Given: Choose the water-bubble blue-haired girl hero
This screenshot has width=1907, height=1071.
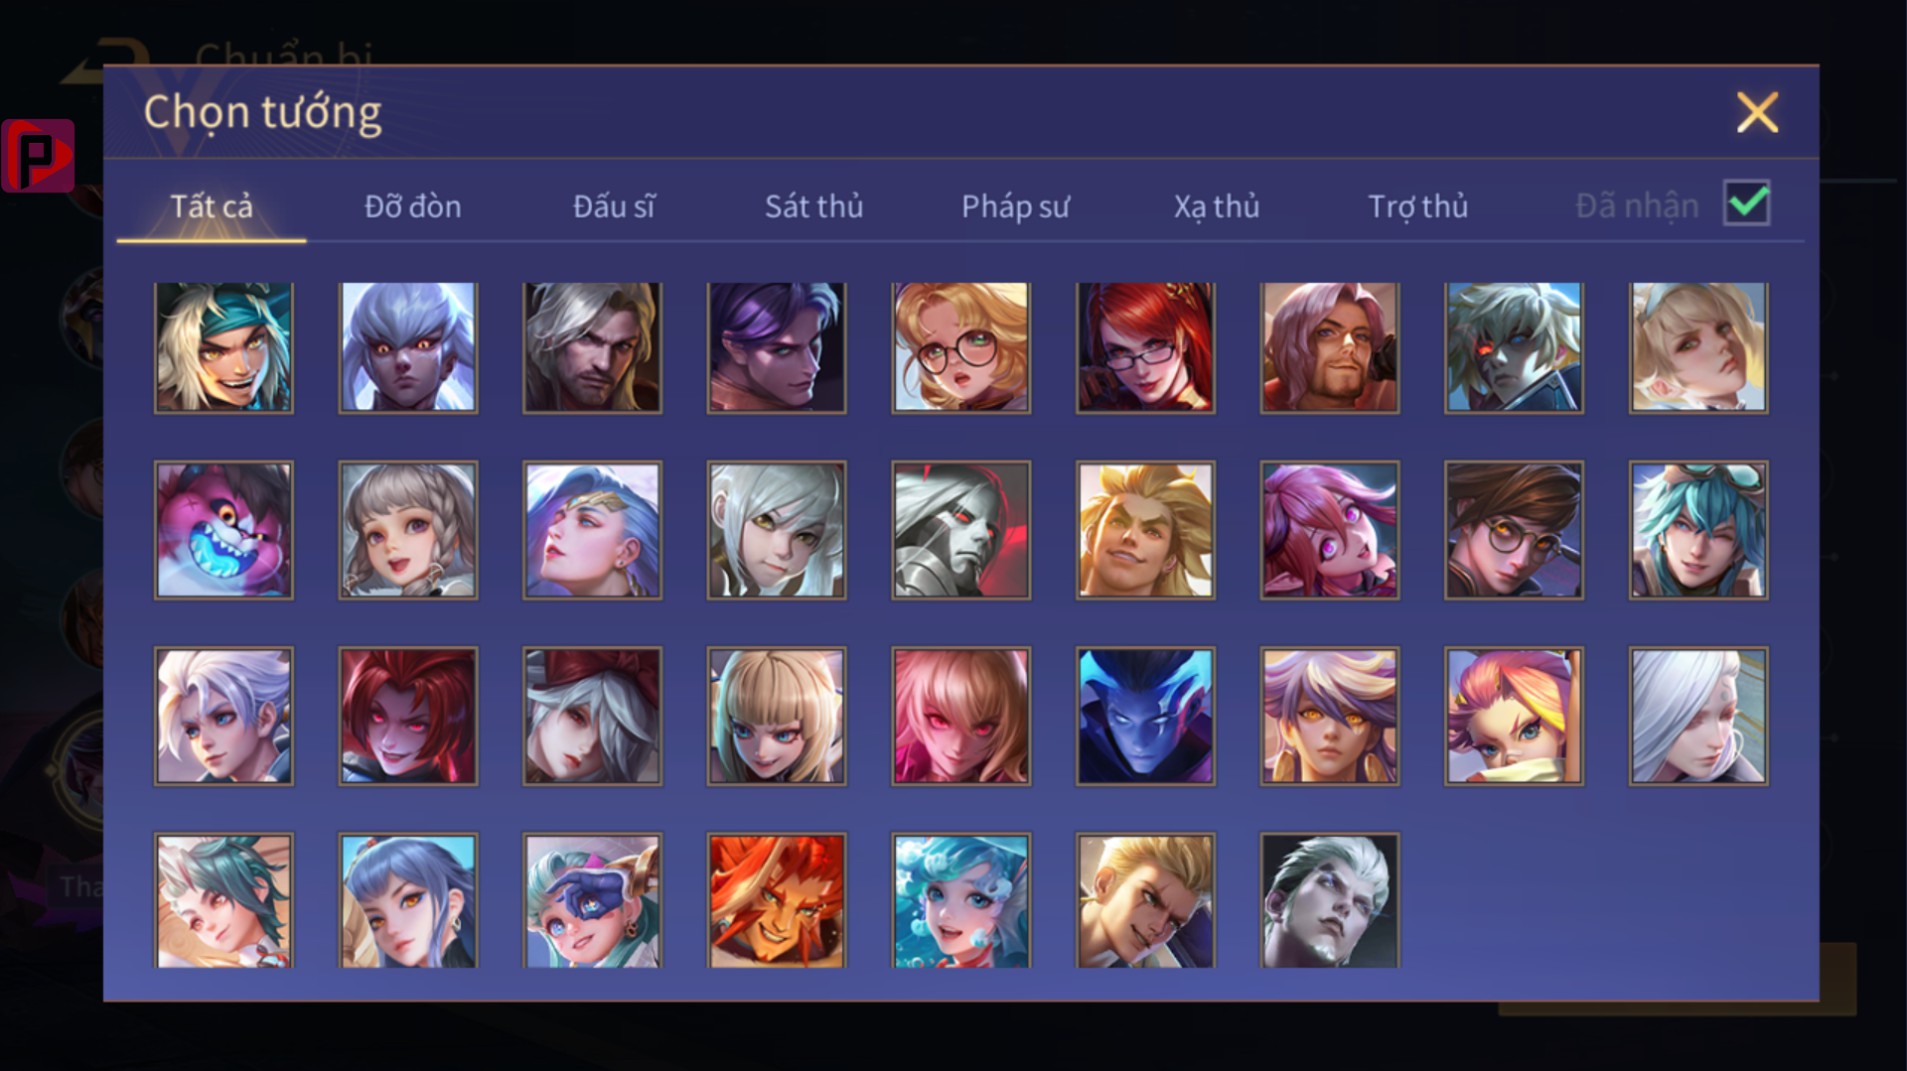Looking at the screenshot, I should (961, 901).
